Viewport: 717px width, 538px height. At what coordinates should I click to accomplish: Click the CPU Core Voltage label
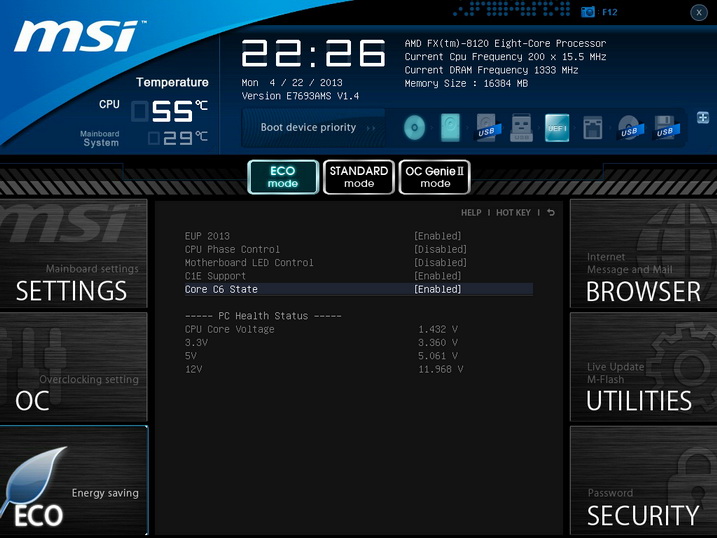coord(230,329)
